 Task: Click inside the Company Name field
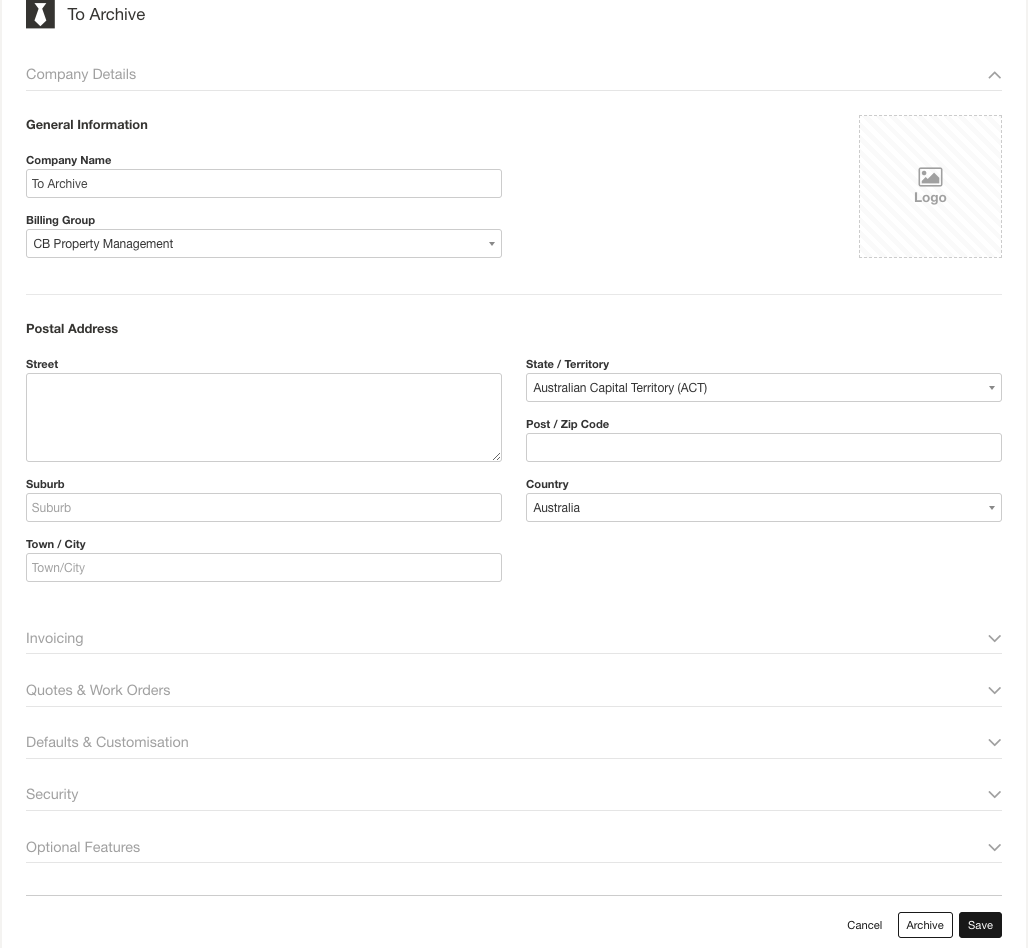pyautogui.click(x=264, y=183)
